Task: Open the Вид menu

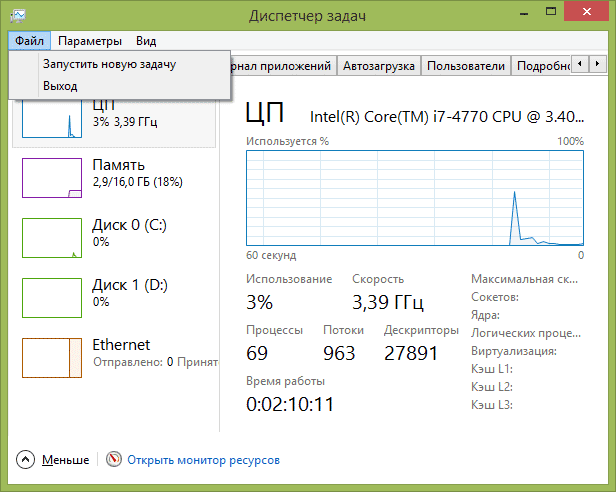Action: (x=146, y=41)
